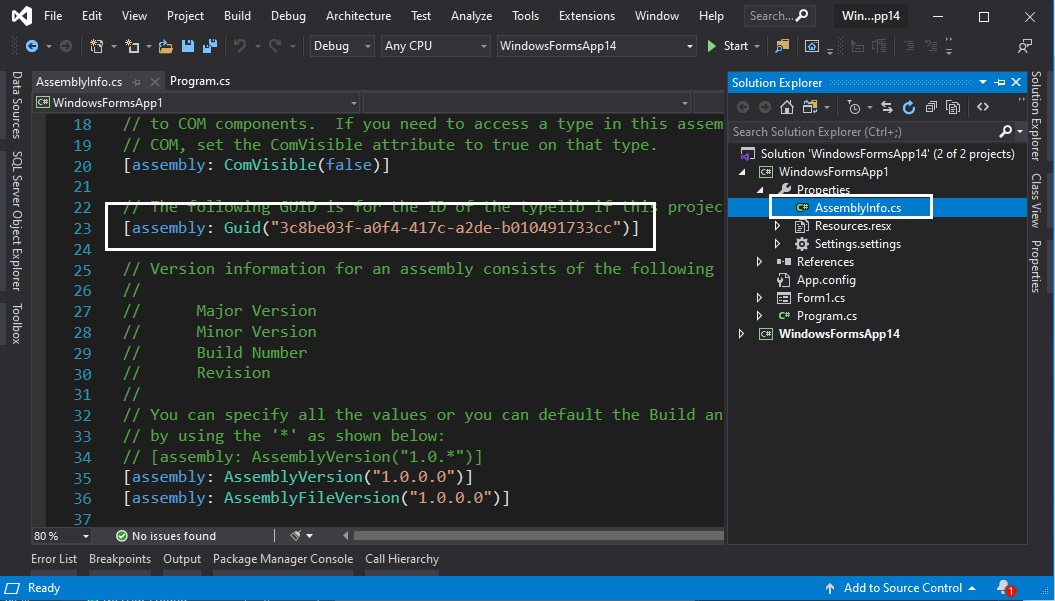Click the green Start play icon
Viewport: 1055px width, 601px height.
tap(712, 46)
